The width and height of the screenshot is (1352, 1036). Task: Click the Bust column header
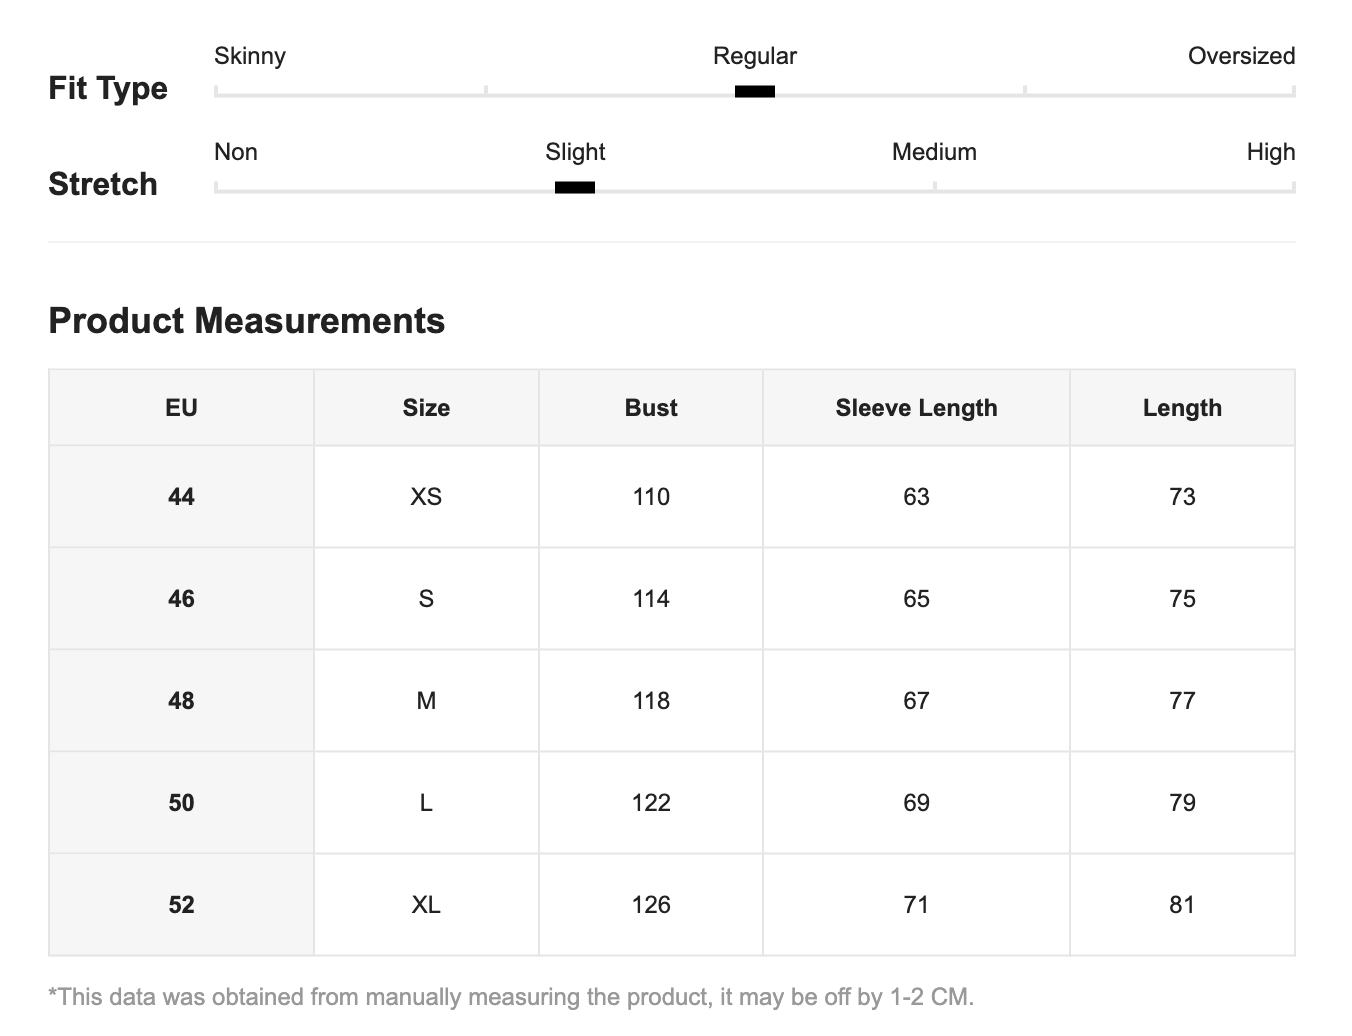(x=651, y=408)
